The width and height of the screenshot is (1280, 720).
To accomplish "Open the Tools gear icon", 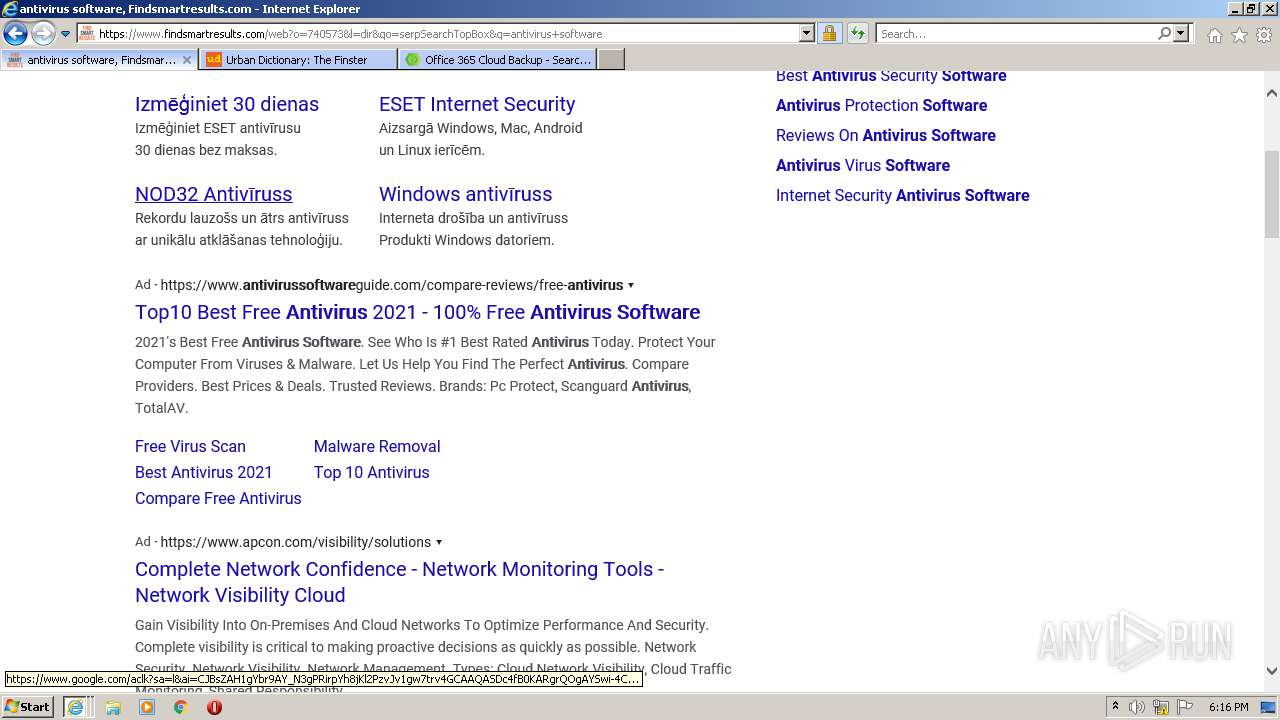I will (1264, 35).
